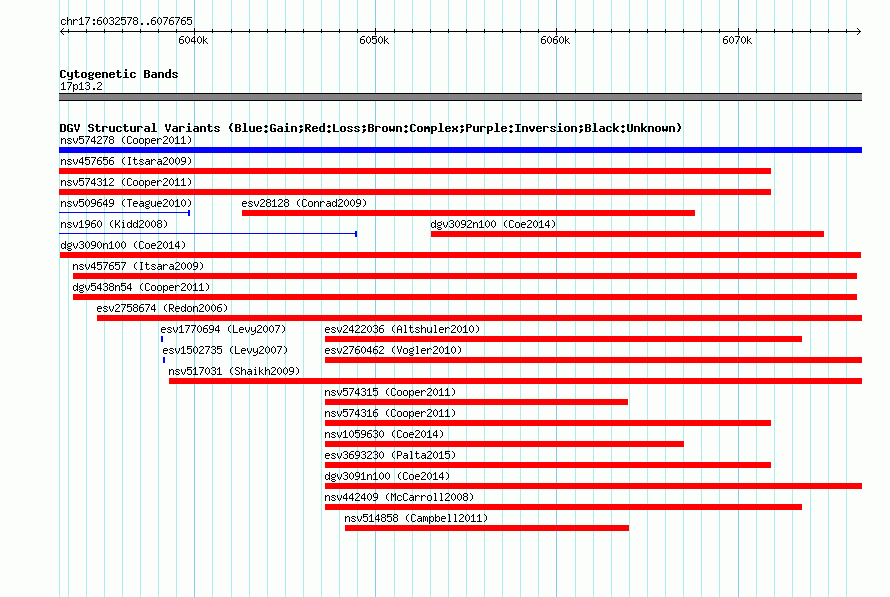The image size is (890, 597).
Task: Click the ruler's left arrowhead
Action: [x=62, y=31]
